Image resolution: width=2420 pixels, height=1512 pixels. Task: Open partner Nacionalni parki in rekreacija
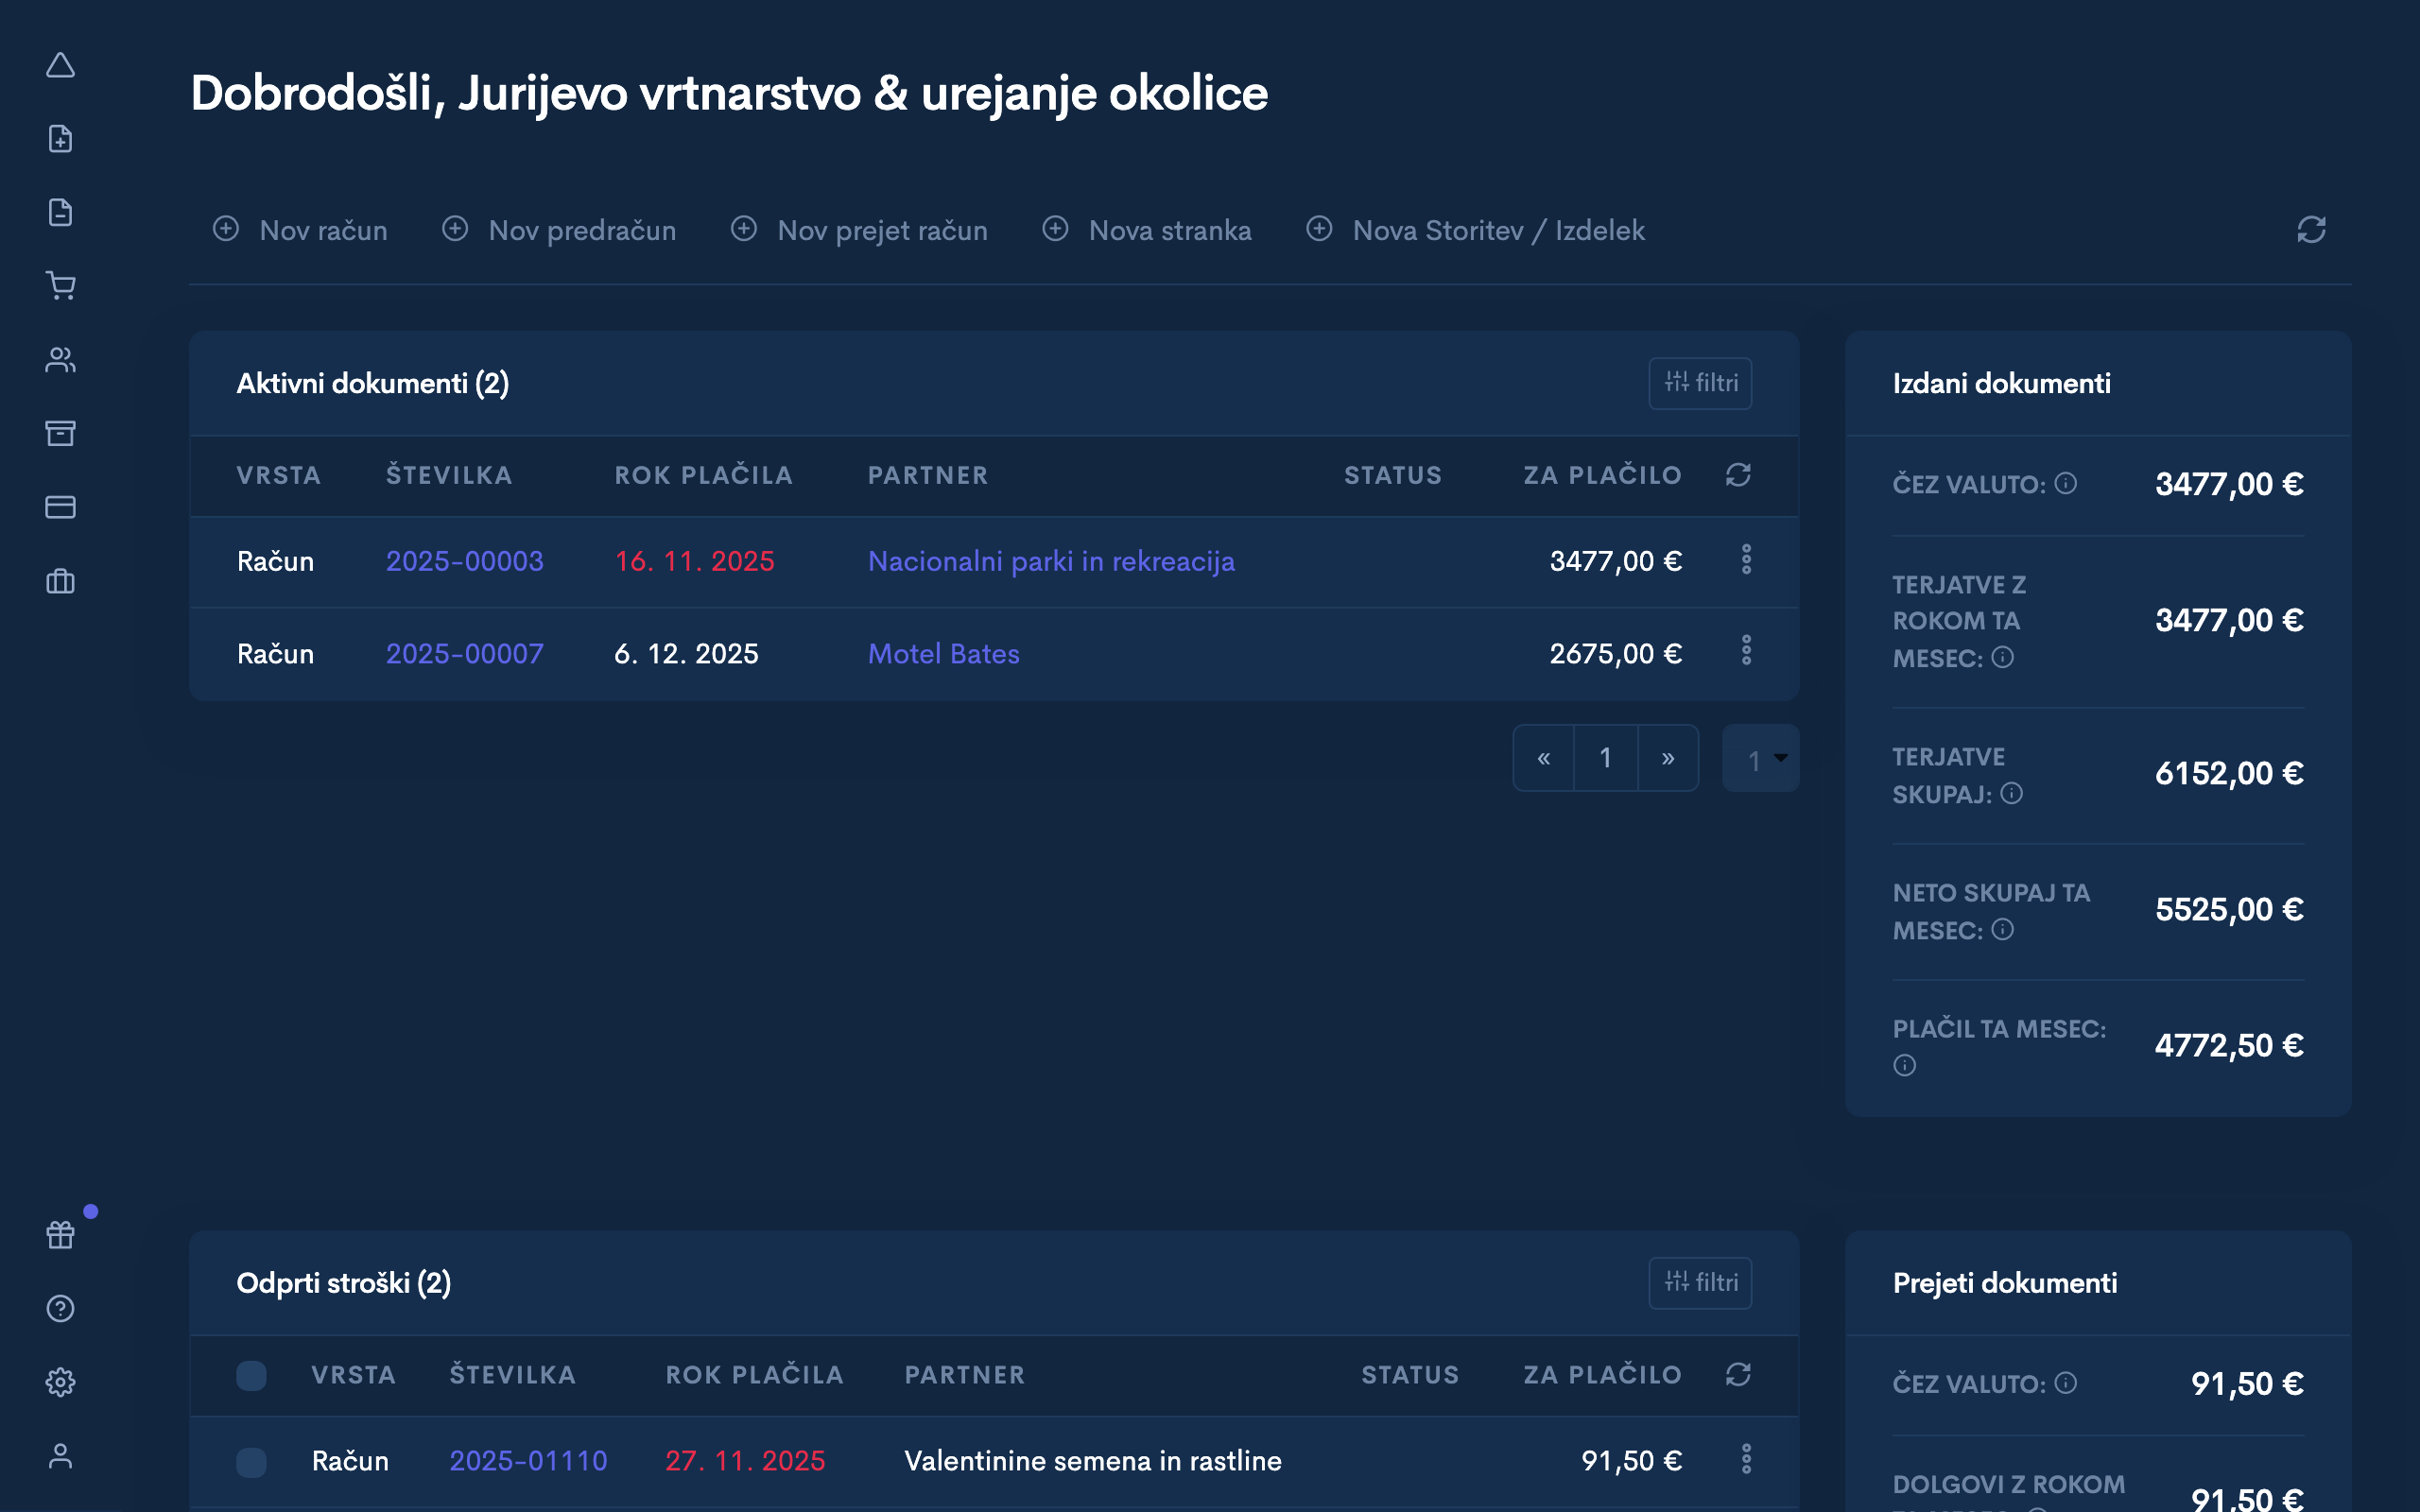(1051, 561)
